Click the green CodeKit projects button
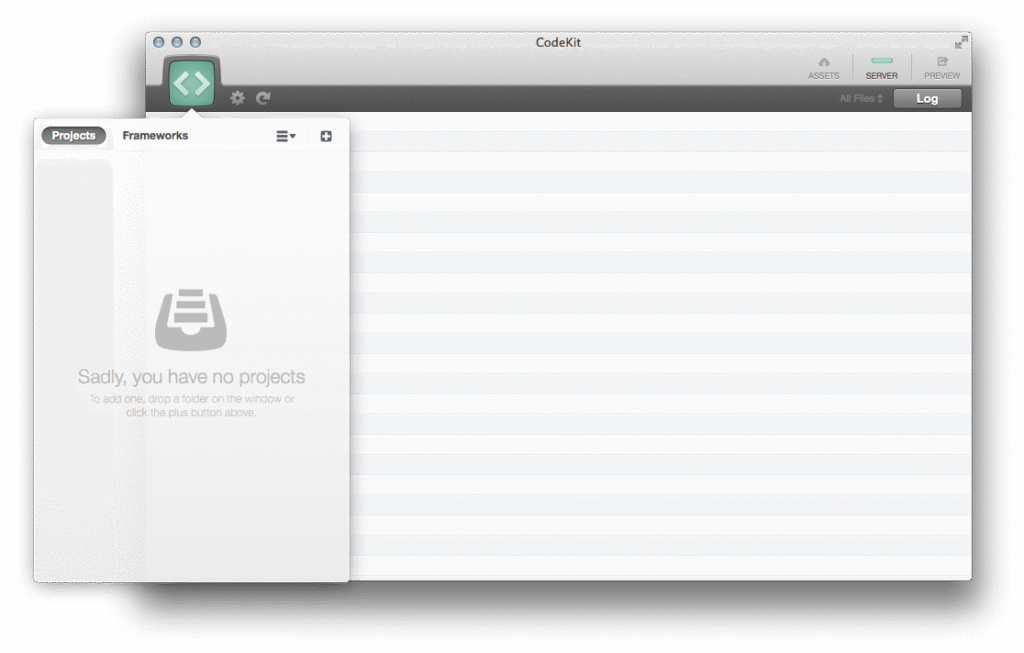Viewport: 1024px width, 653px height. [x=191, y=84]
